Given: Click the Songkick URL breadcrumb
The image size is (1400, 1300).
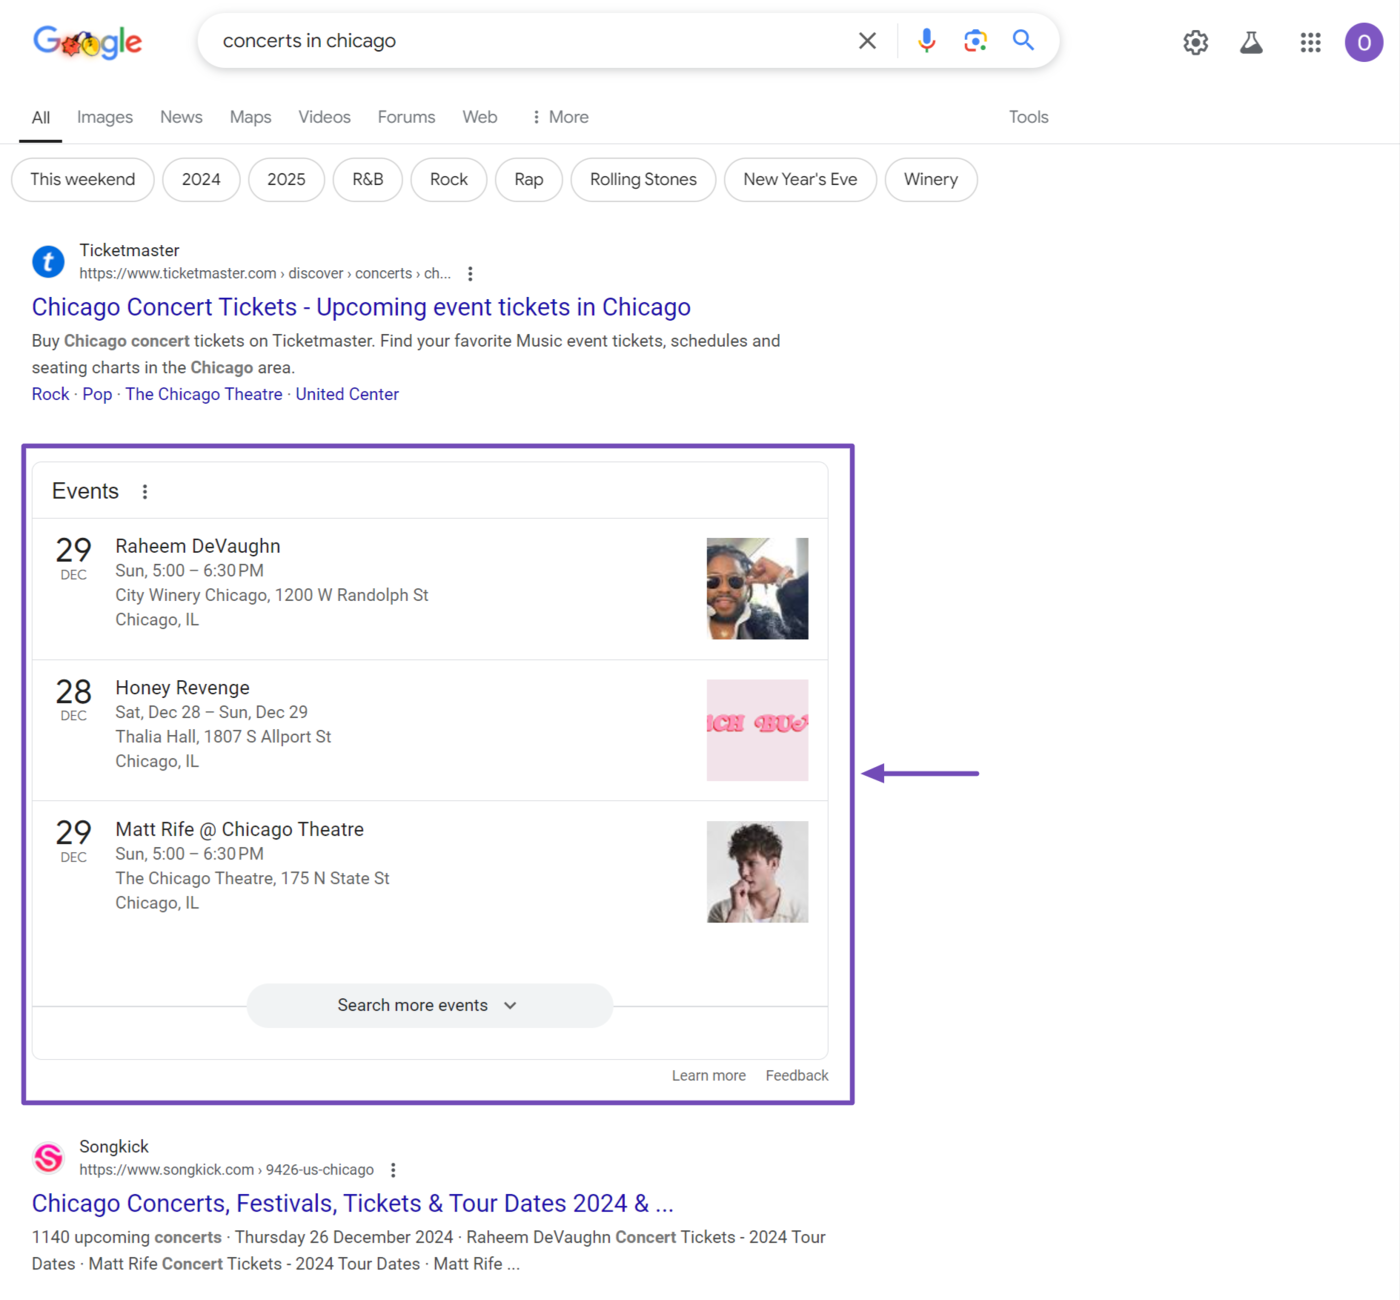Looking at the screenshot, I should (226, 1170).
